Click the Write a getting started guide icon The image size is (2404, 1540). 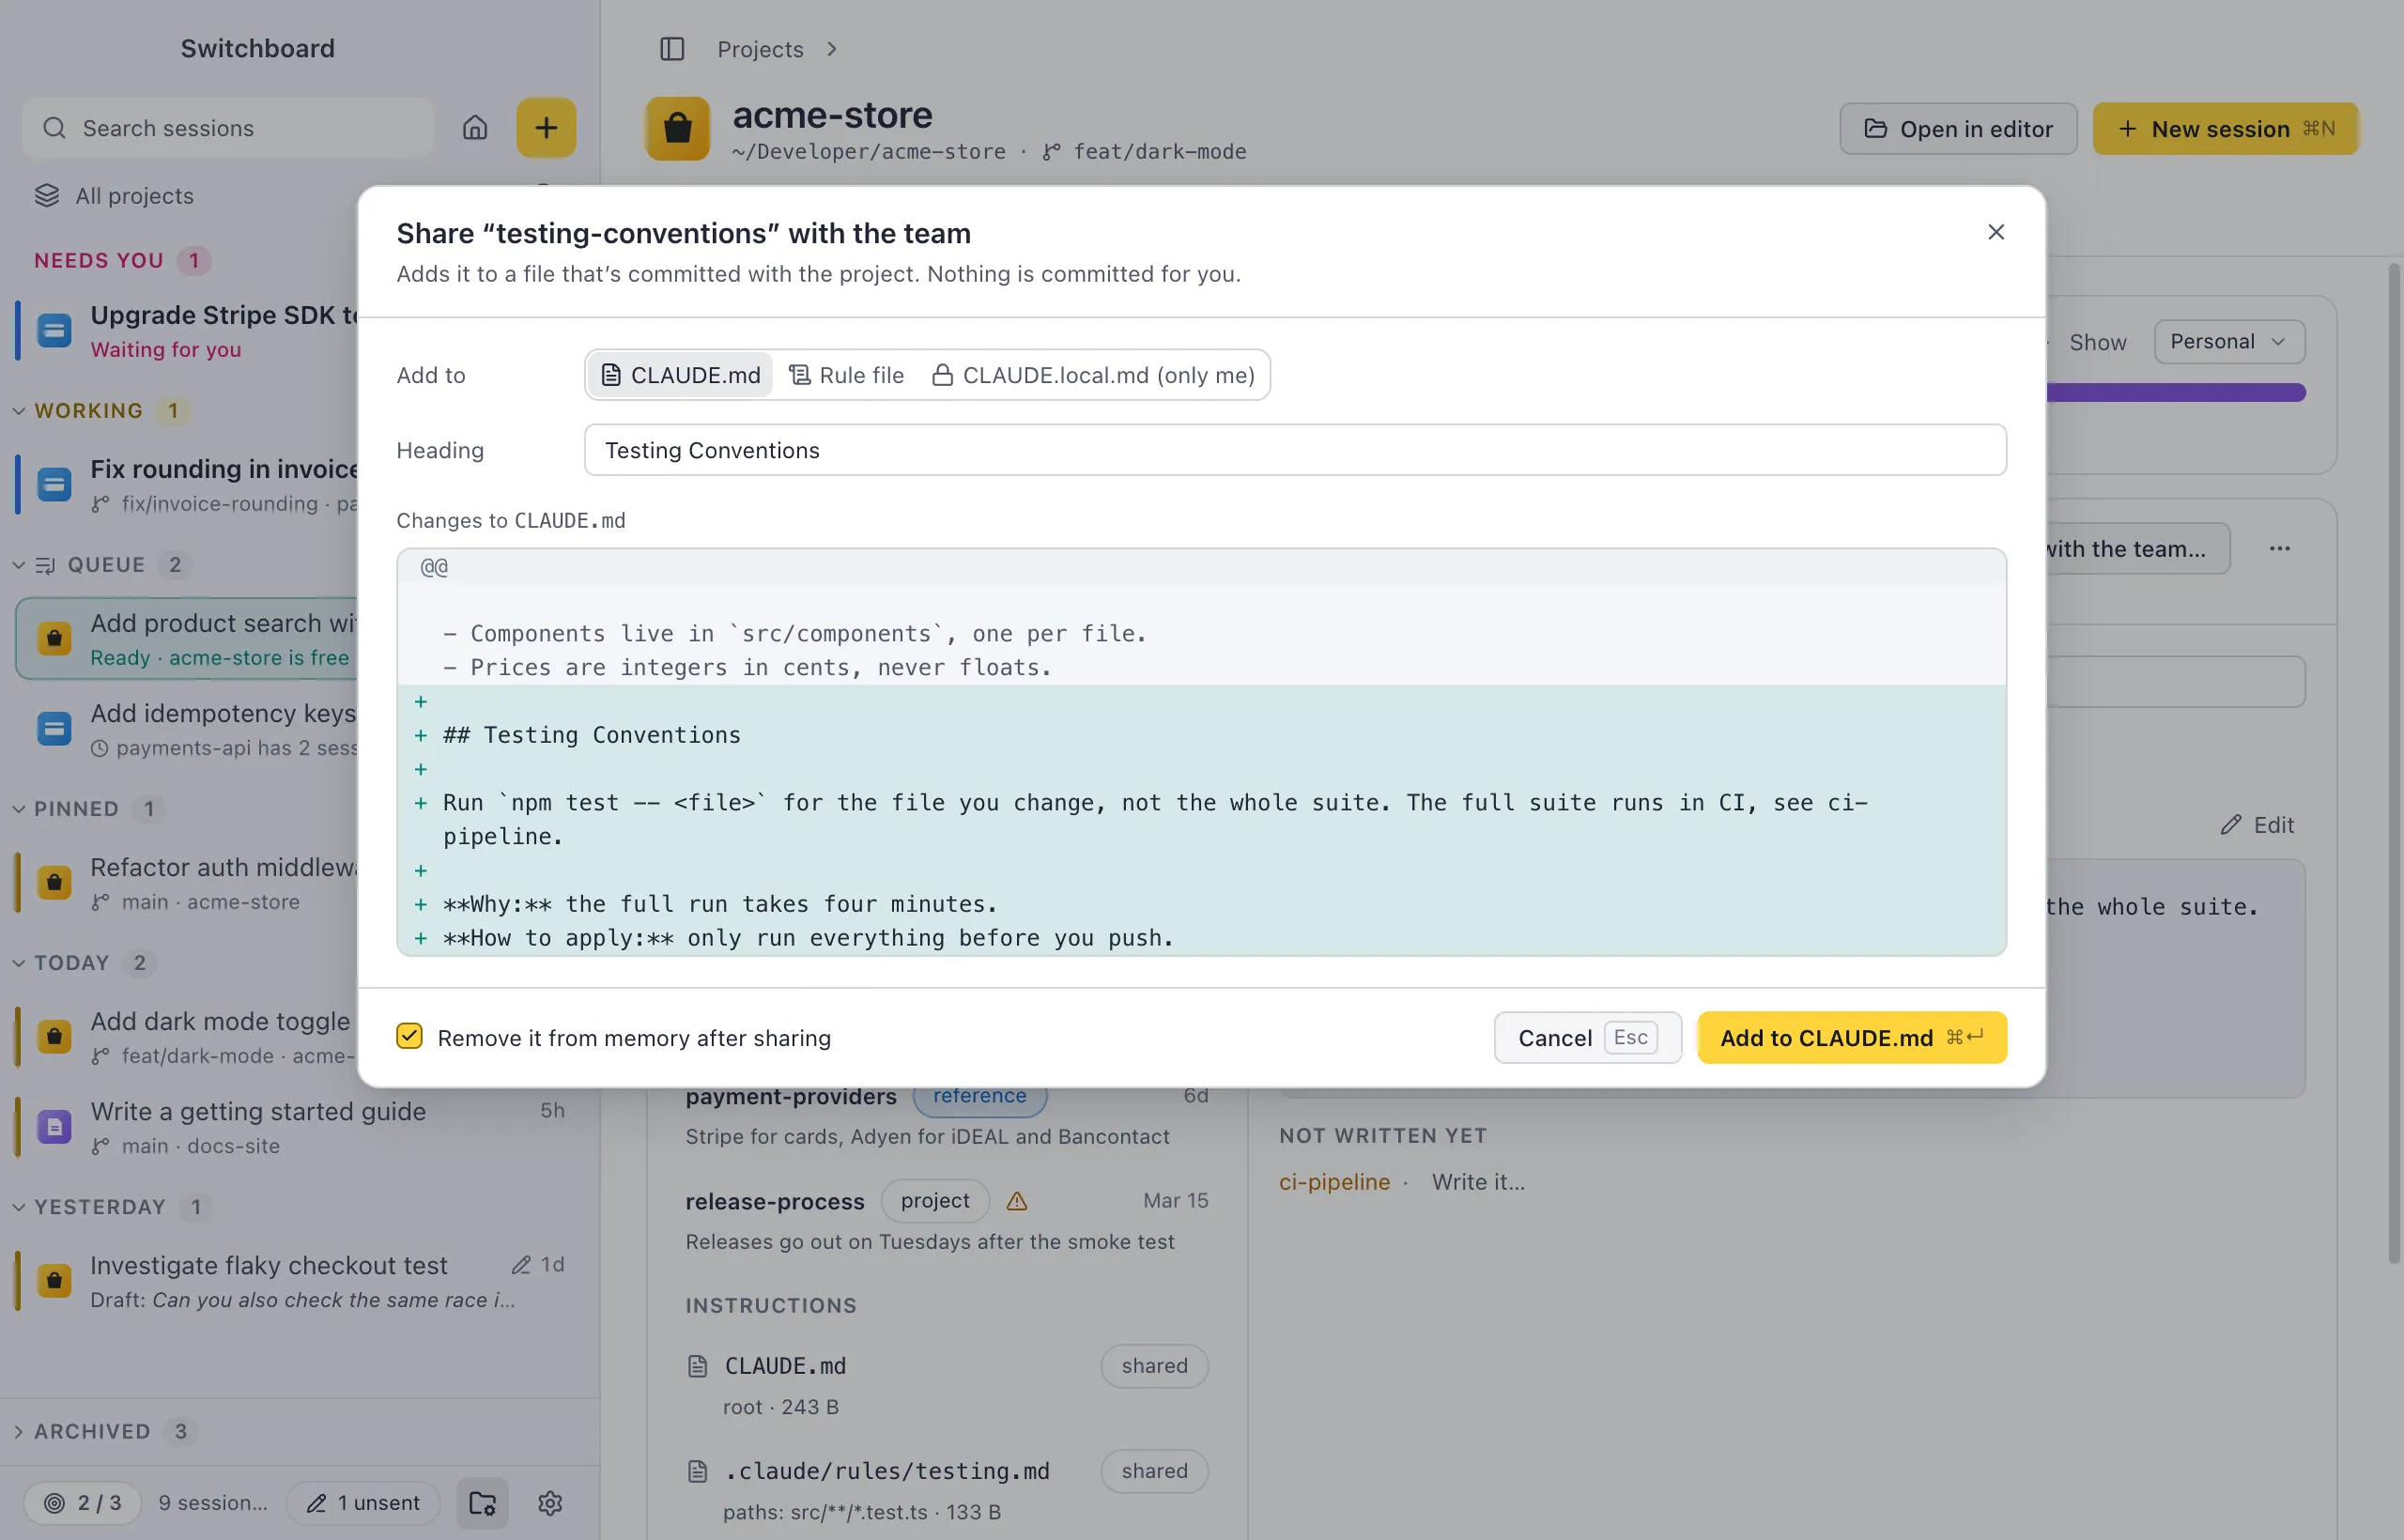(x=54, y=1127)
